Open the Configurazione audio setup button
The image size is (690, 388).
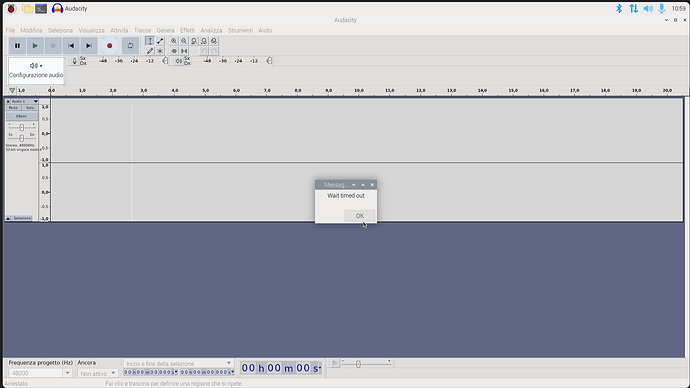coord(36,70)
